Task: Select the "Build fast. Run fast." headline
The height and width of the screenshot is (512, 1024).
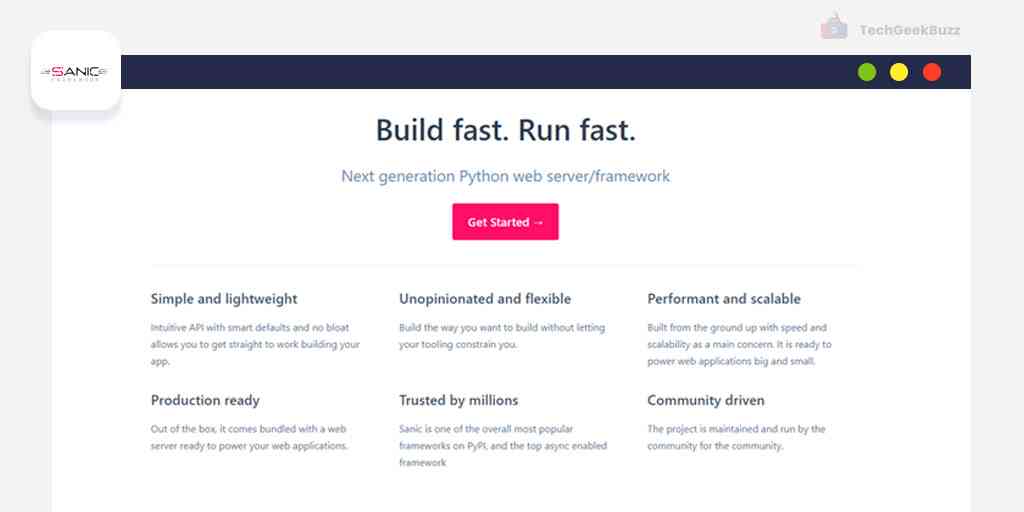Action: 505,130
